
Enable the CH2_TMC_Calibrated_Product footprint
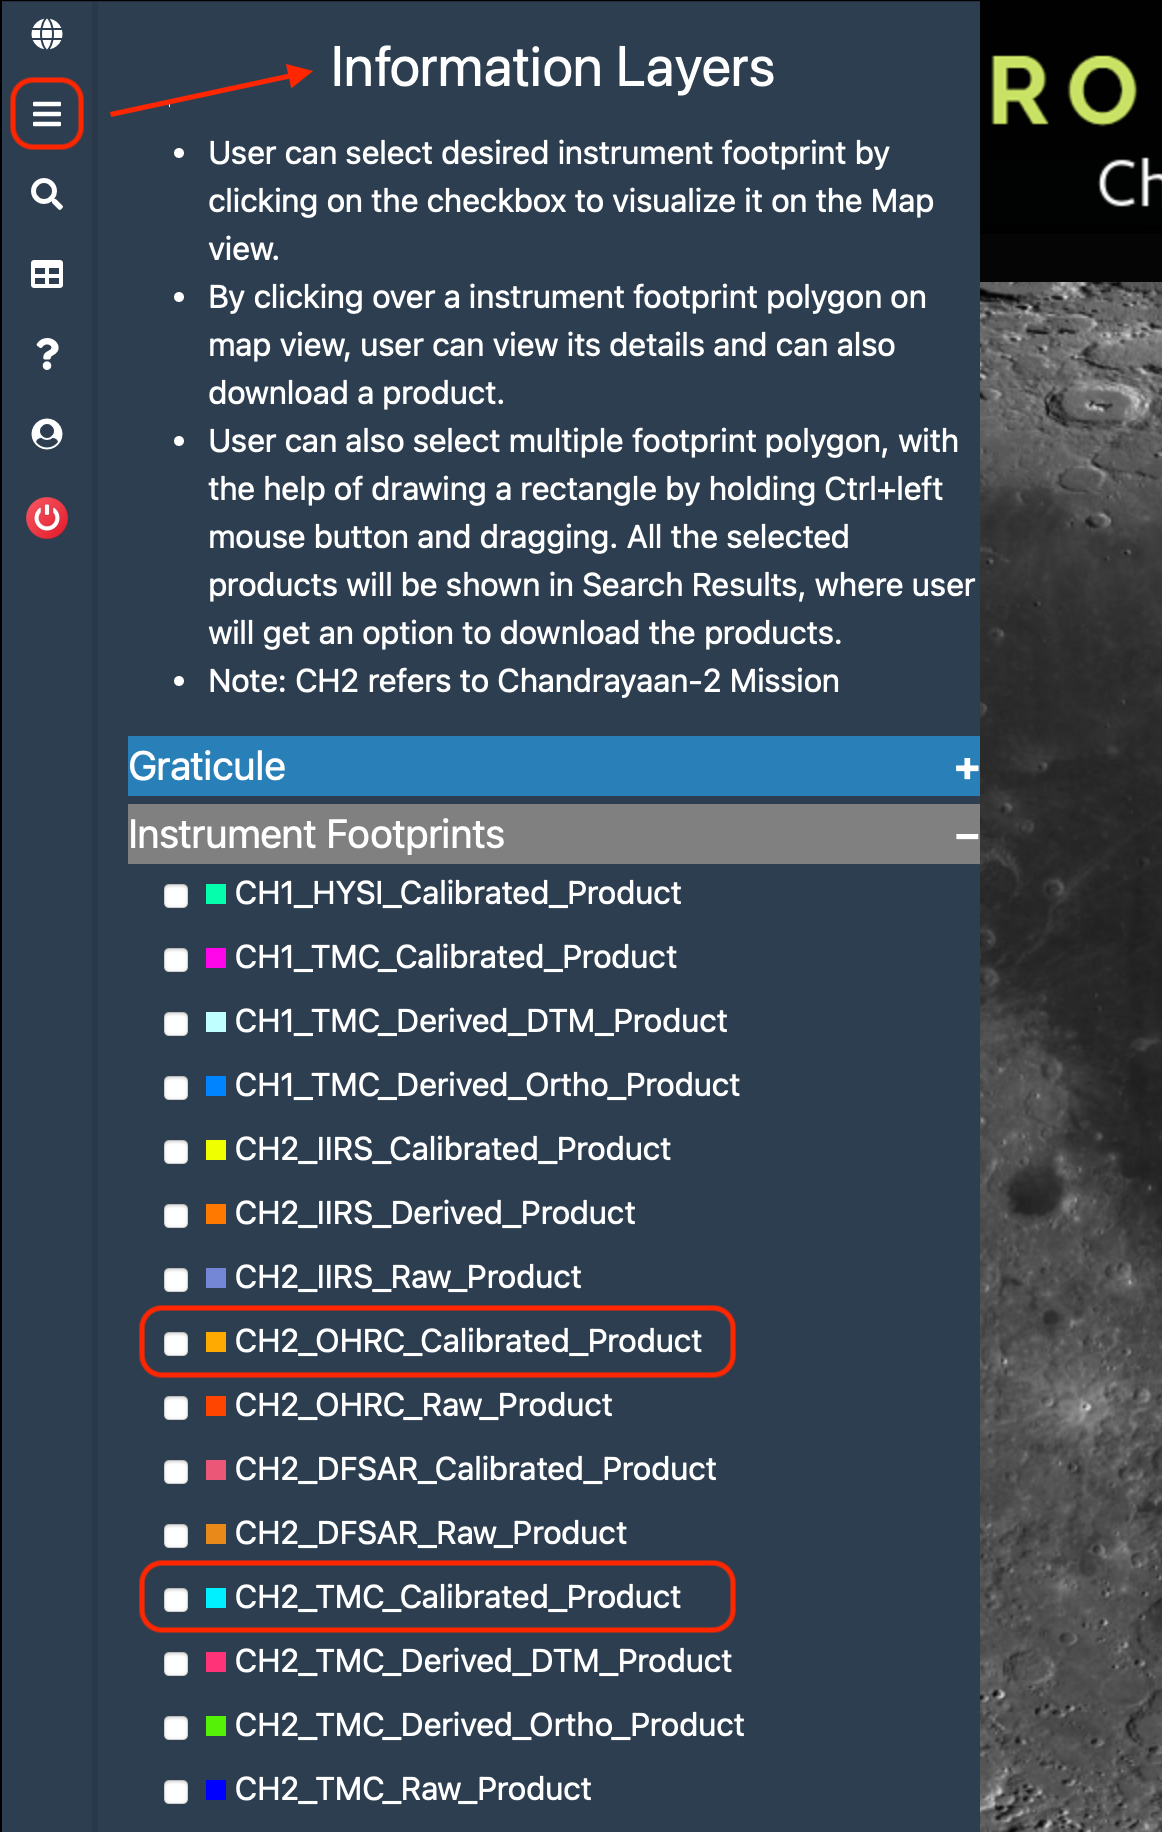coord(176,1599)
